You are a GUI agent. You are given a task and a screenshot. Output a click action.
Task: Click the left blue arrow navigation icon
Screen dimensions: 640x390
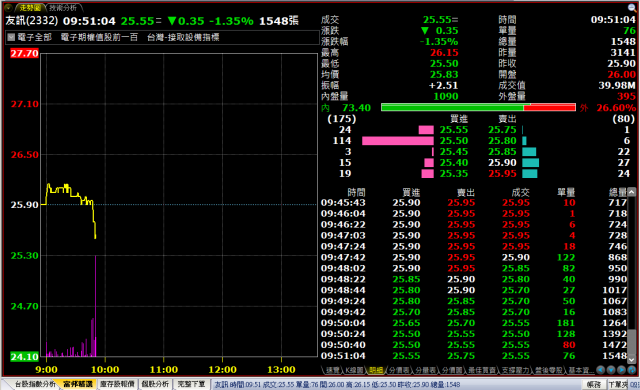tap(600, 370)
